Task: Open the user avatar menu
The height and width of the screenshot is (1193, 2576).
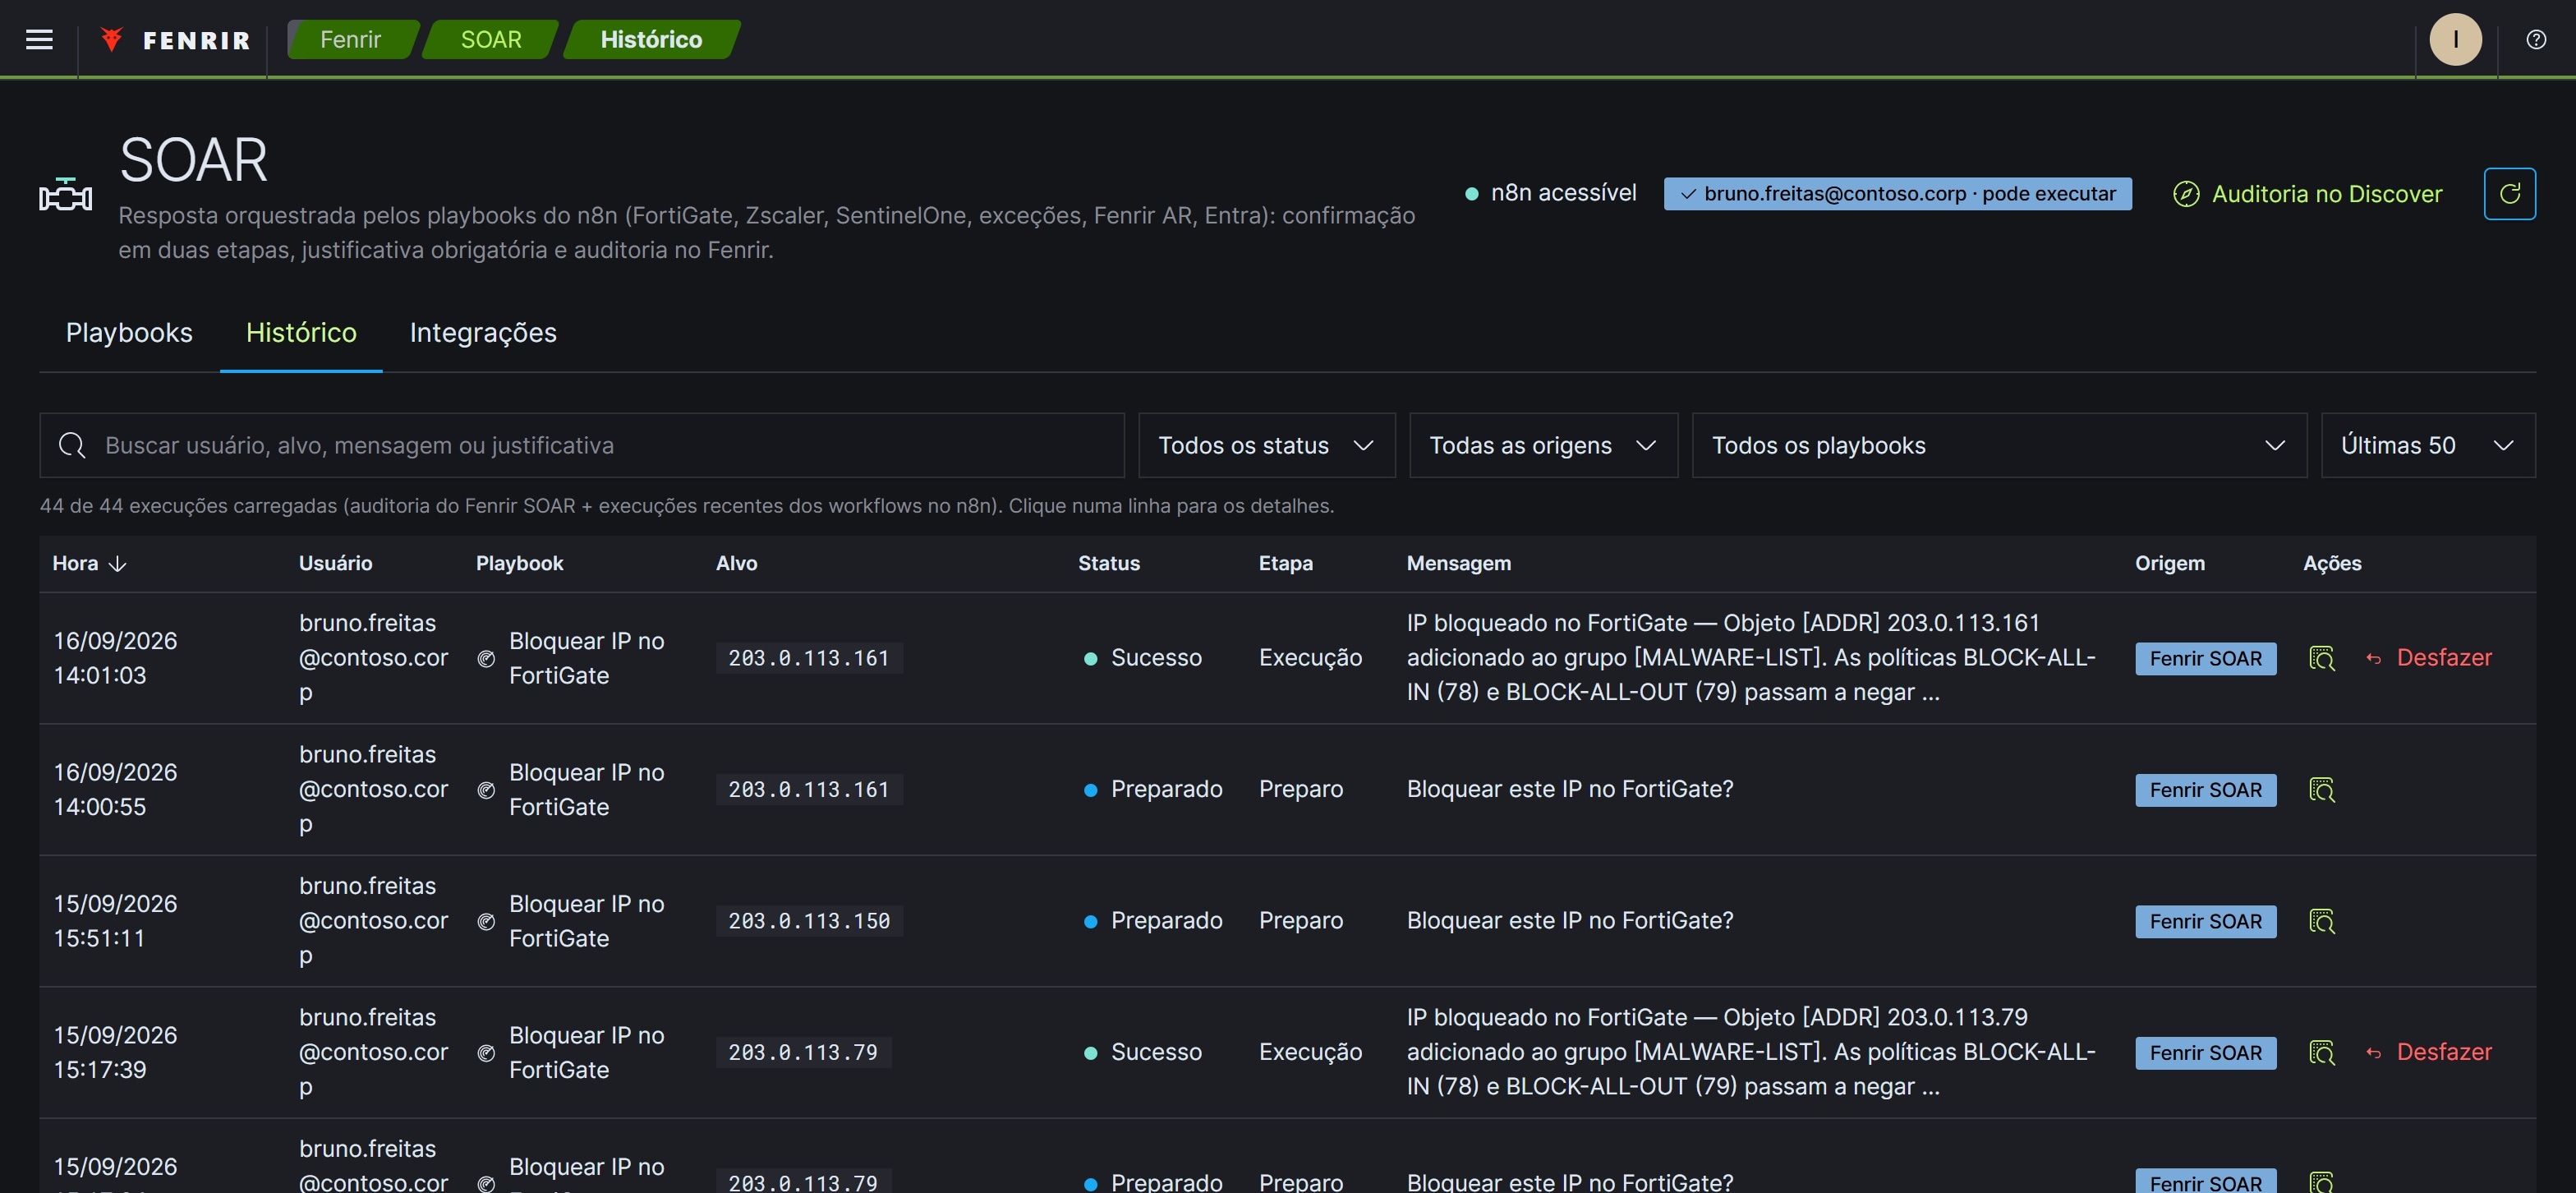Action: pos(2455,39)
